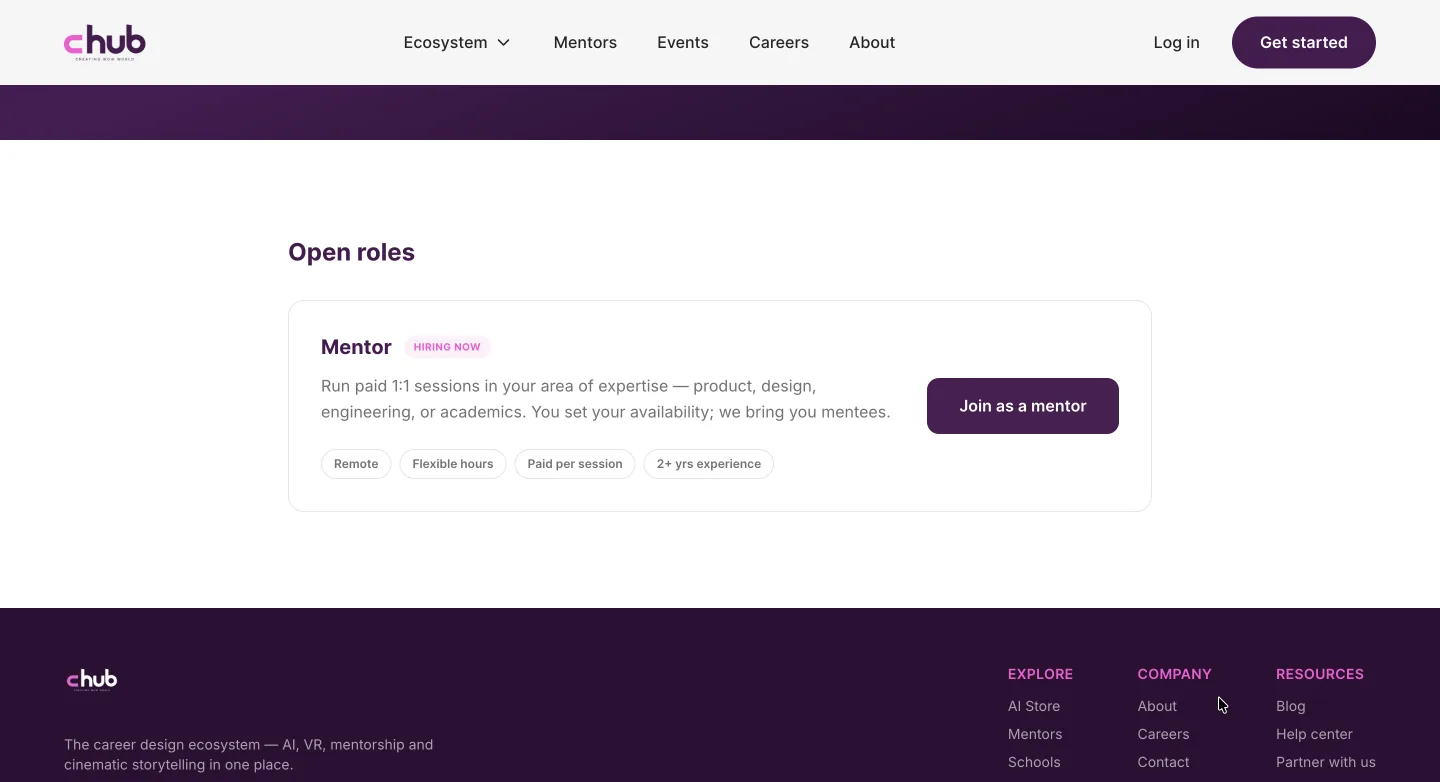1440x782 pixels.
Task: Go to Events in the top navigation
Action: (683, 43)
